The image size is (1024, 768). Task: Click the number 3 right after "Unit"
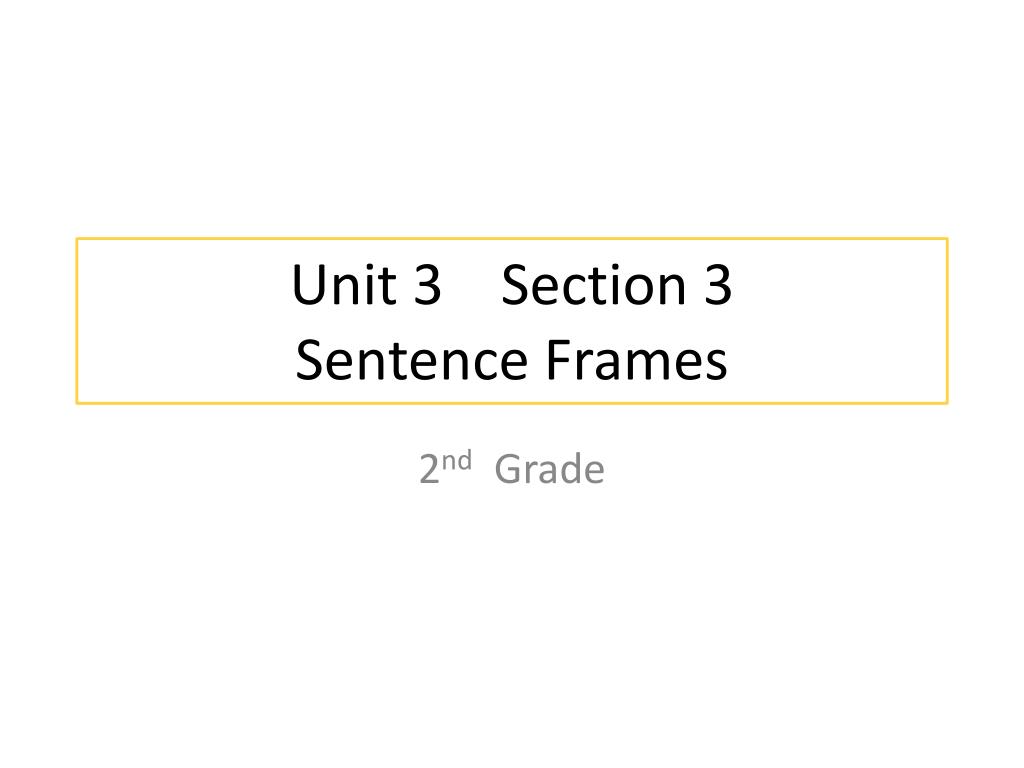click(x=428, y=285)
